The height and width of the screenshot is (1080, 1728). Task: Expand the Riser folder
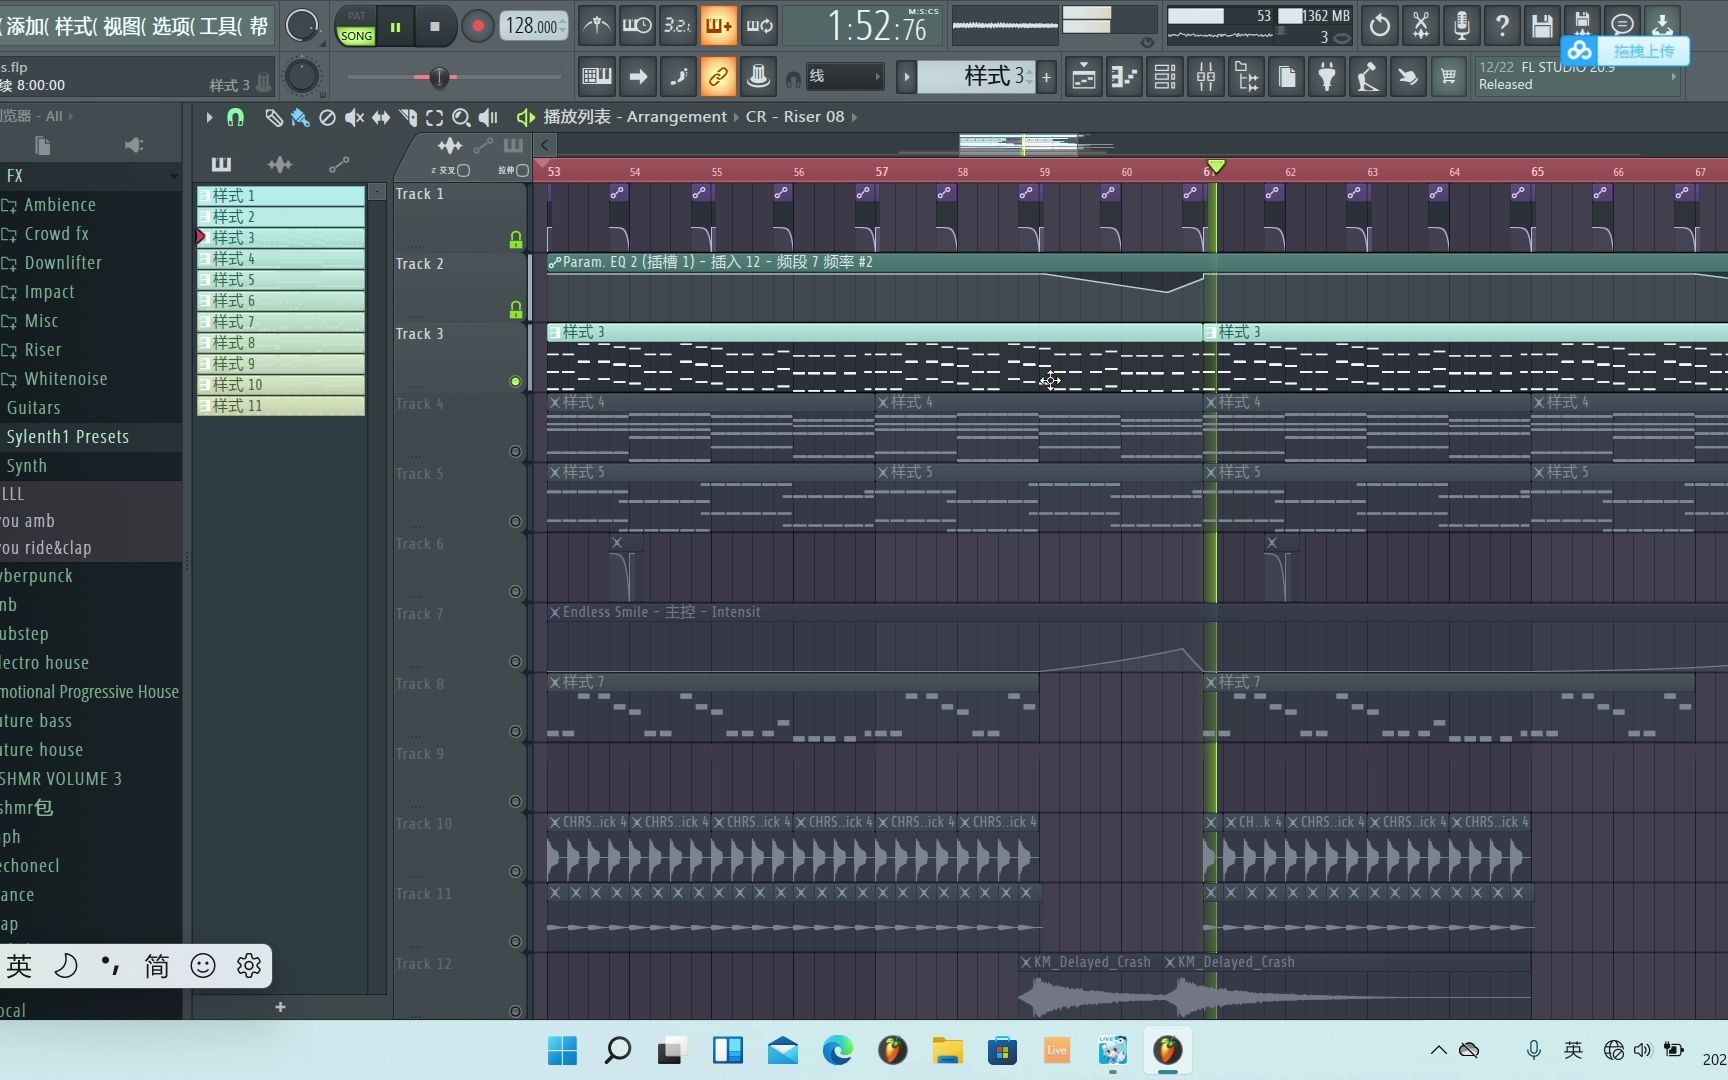pos(42,350)
